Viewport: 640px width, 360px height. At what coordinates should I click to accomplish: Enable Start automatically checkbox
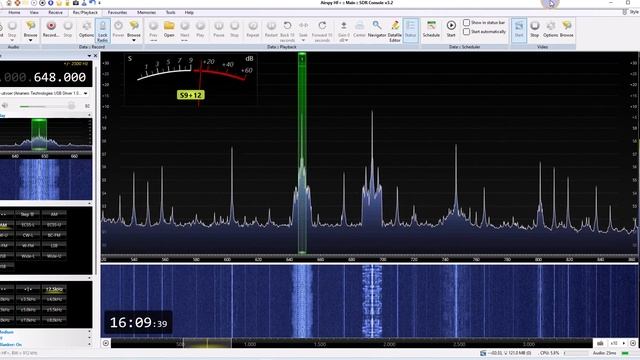pos(466,31)
